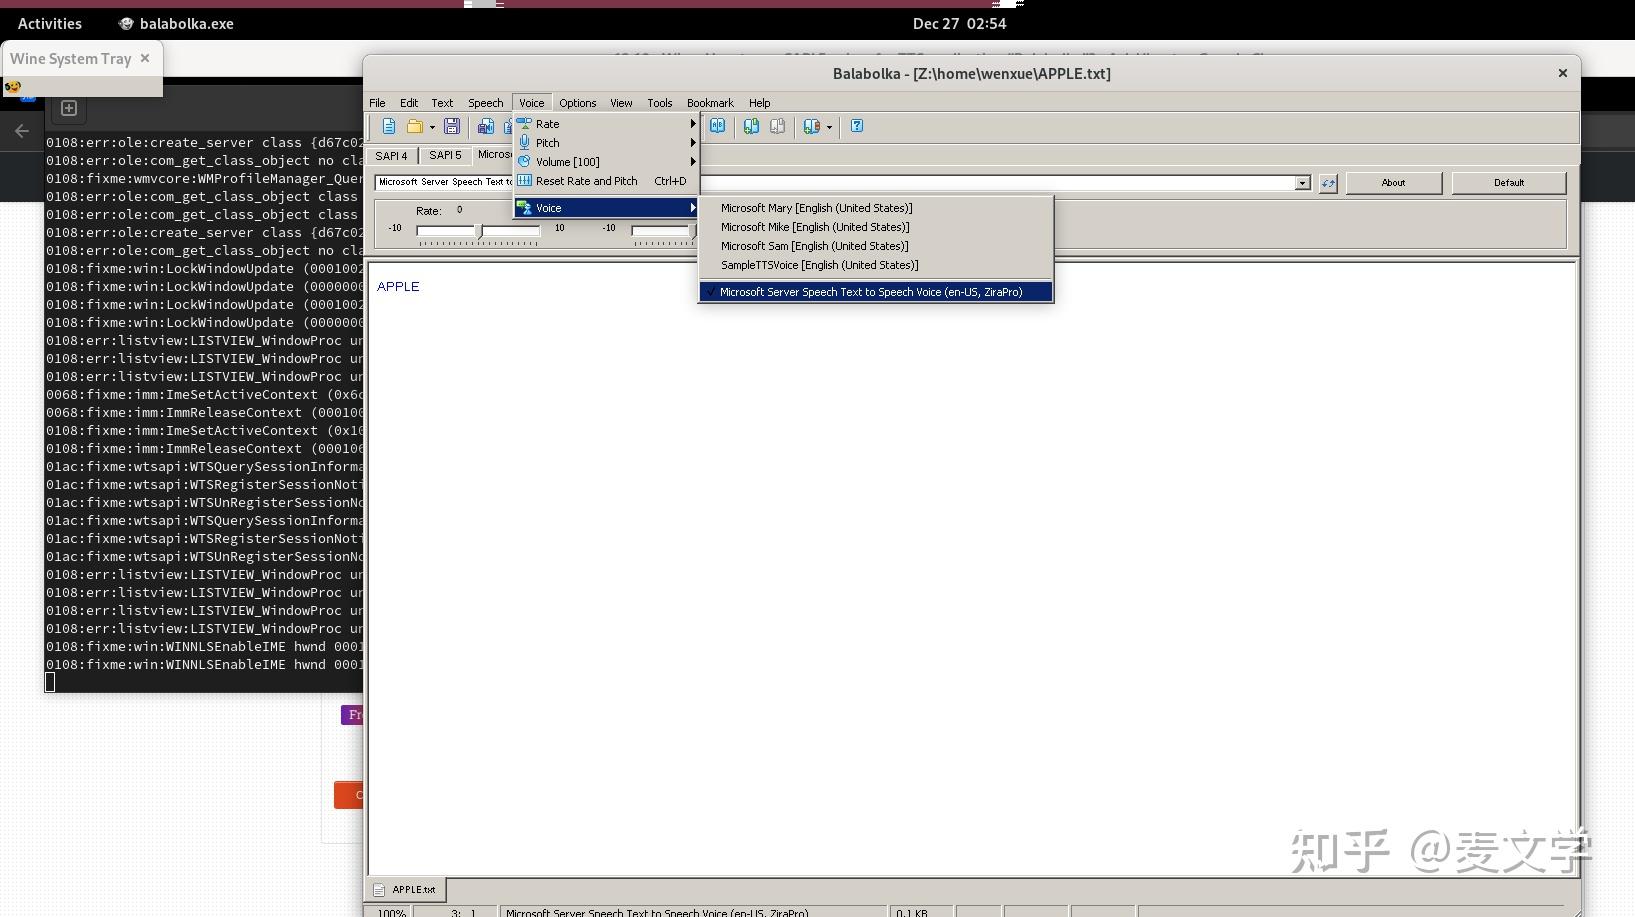Switch to the Microsoft Speech Platform tab
Viewport: 1635px width, 917px height.
[x=494, y=155]
